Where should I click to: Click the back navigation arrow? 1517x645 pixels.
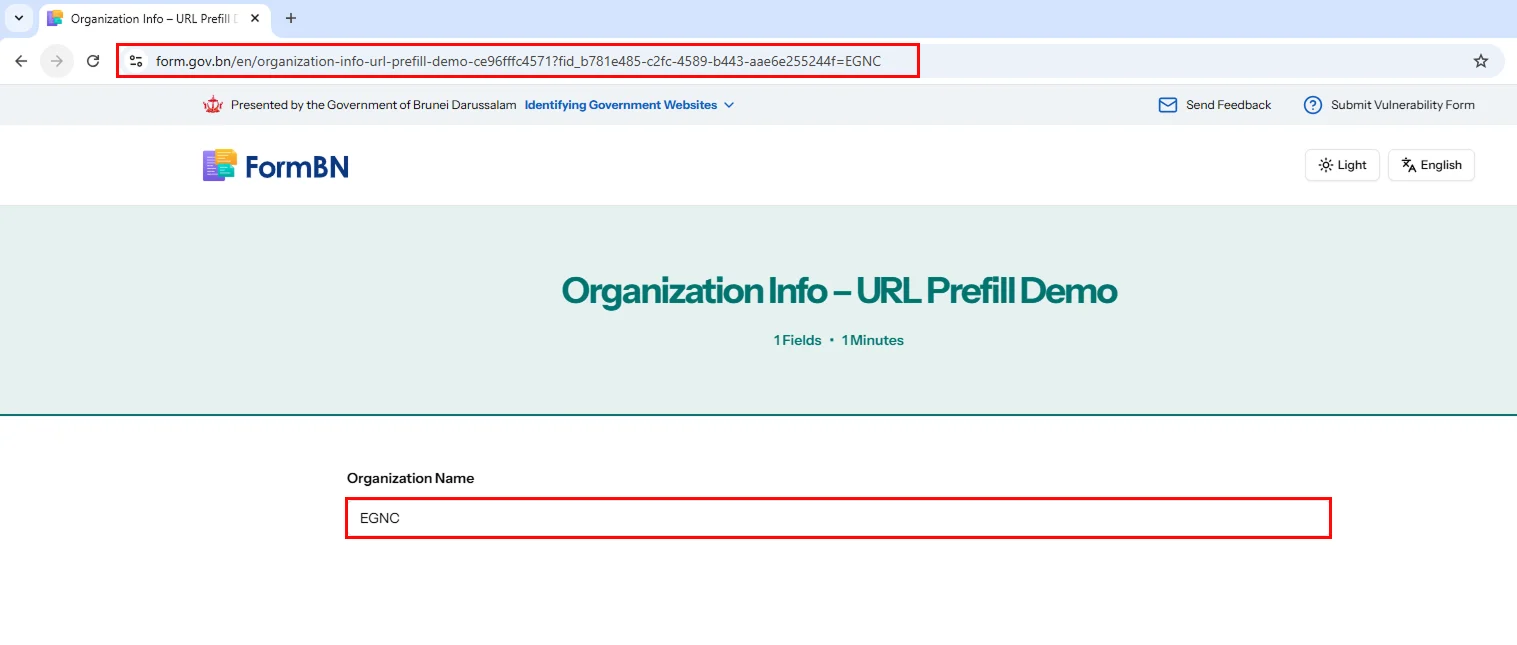[x=21, y=61]
